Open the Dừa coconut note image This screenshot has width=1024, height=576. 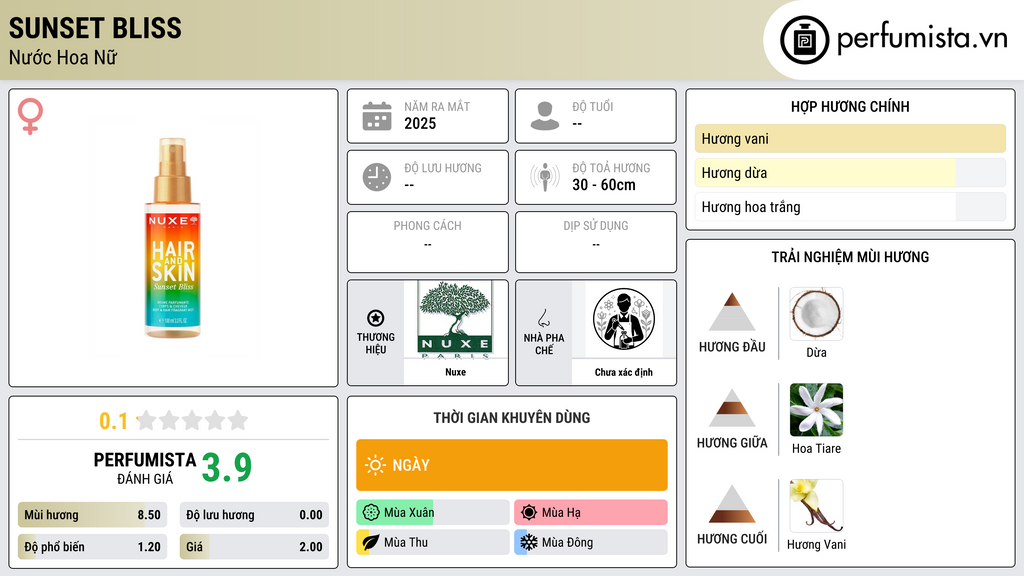pos(816,314)
